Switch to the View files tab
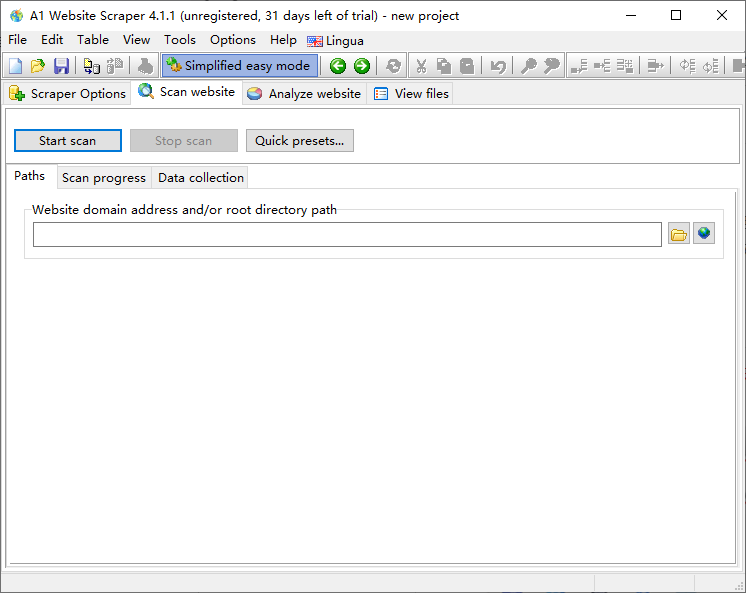This screenshot has height=593, width=746. click(x=412, y=93)
